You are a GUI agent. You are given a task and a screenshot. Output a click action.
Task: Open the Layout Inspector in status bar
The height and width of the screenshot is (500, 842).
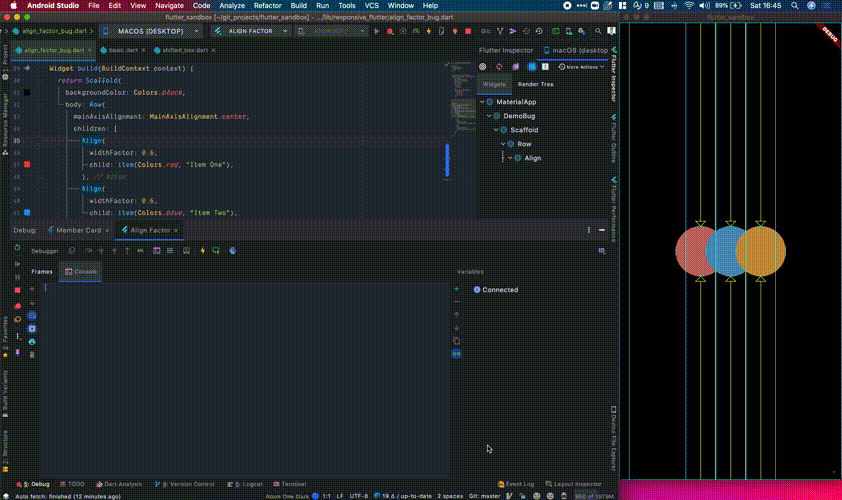pos(576,483)
